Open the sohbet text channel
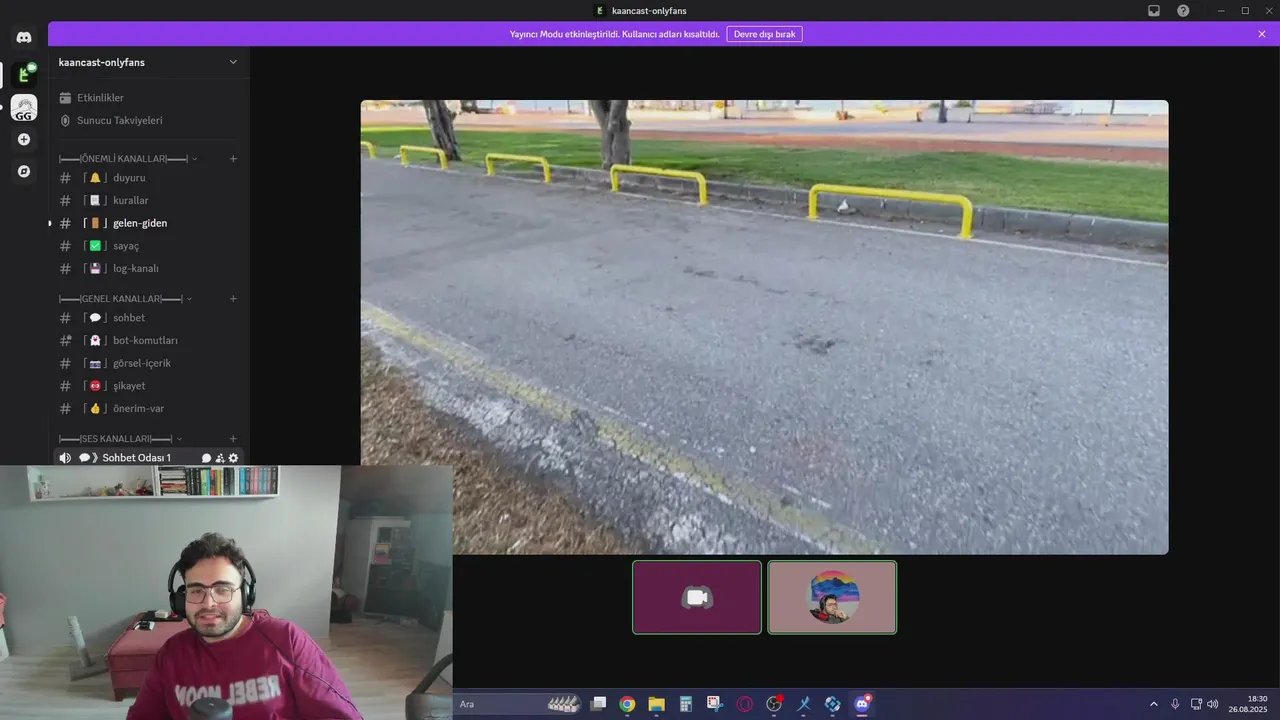The height and width of the screenshot is (720, 1280). click(x=148, y=318)
